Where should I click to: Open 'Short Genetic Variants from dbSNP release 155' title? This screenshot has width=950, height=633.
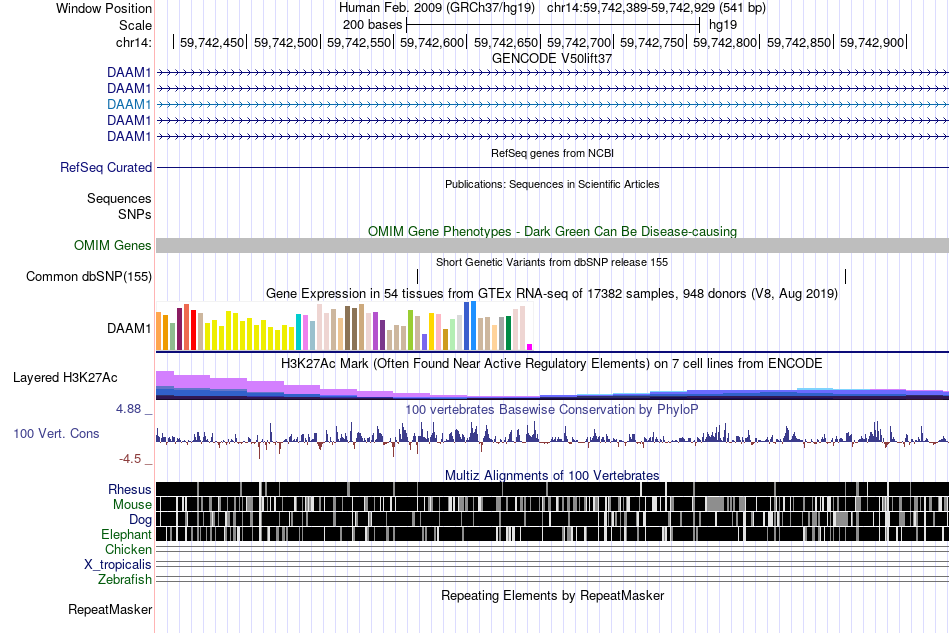tap(552, 262)
